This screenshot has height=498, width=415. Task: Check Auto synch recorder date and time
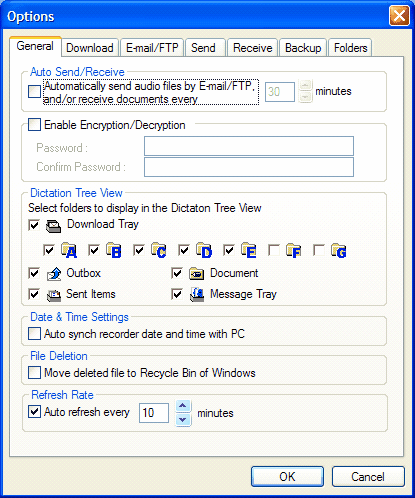click(x=34, y=334)
